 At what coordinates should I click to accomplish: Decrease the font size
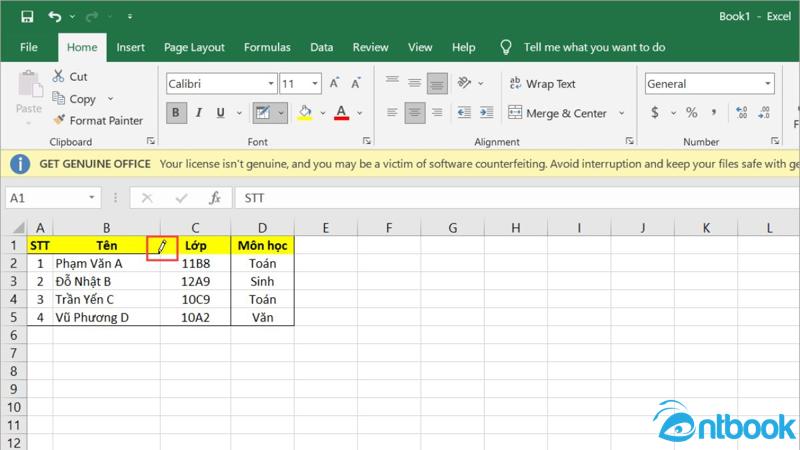356,83
